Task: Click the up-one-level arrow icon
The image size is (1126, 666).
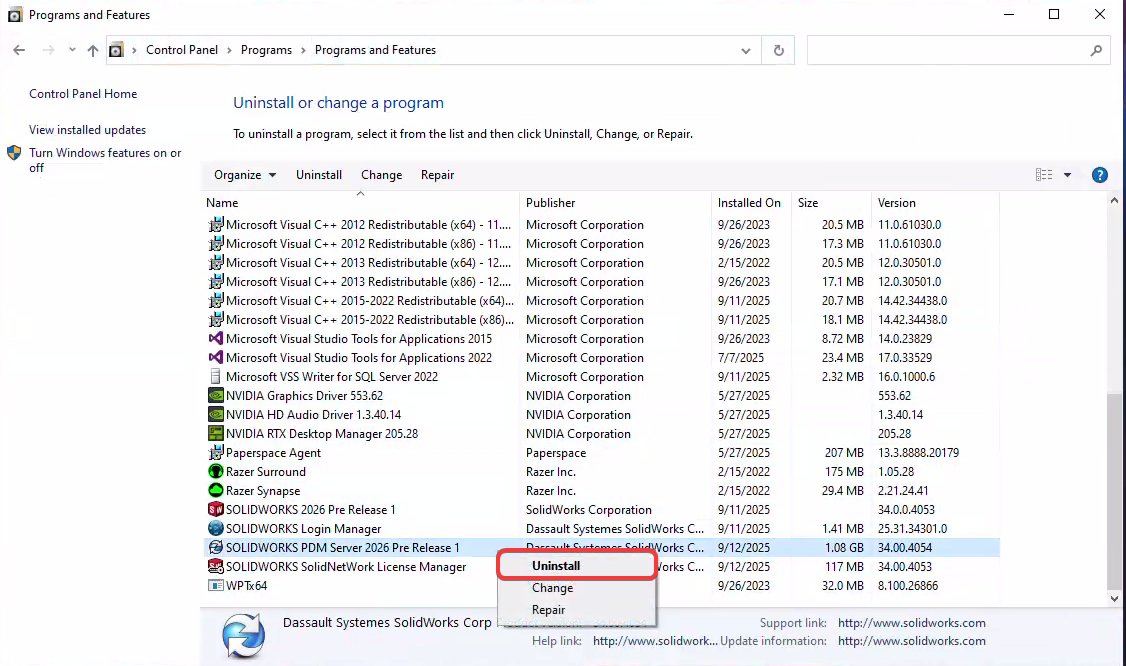Action: point(92,49)
